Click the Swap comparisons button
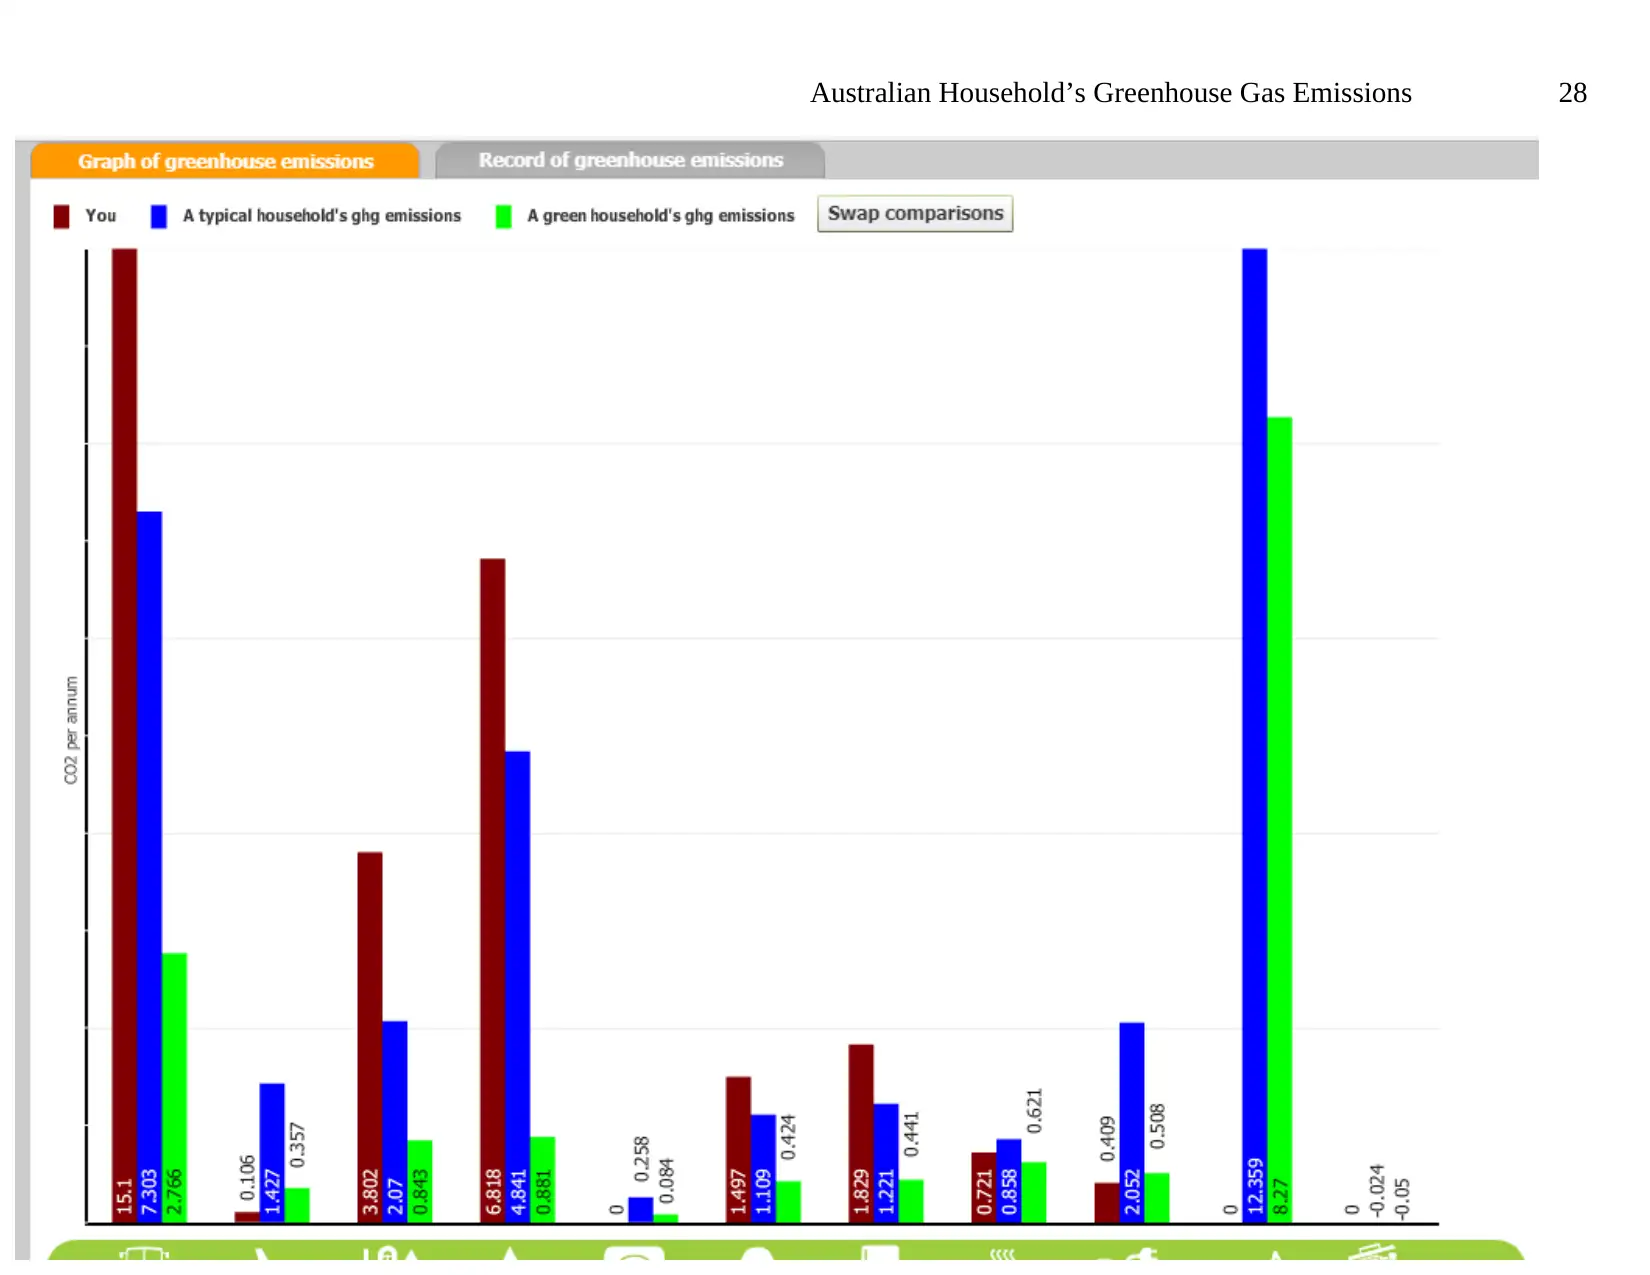1650x1275 pixels. click(915, 214)
